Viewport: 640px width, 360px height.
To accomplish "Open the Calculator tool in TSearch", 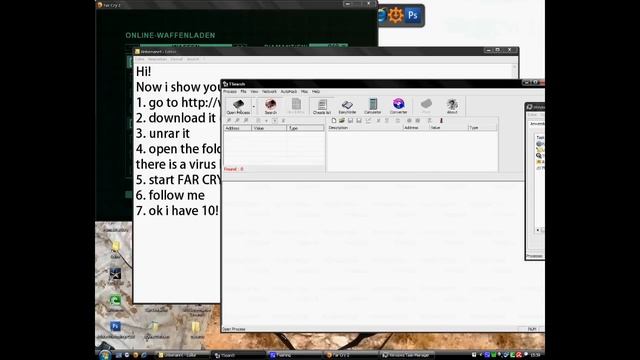I will [372, 106].
